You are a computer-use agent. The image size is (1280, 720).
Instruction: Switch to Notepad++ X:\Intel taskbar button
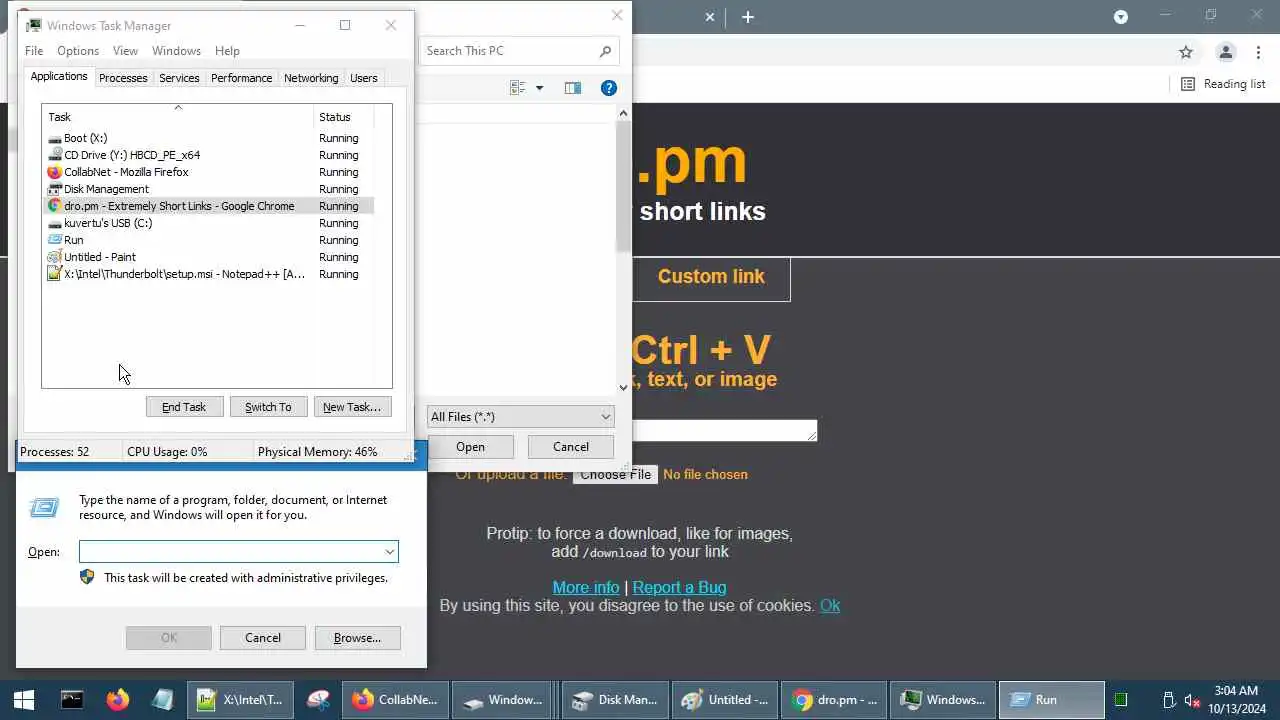(x=240, y=700)
